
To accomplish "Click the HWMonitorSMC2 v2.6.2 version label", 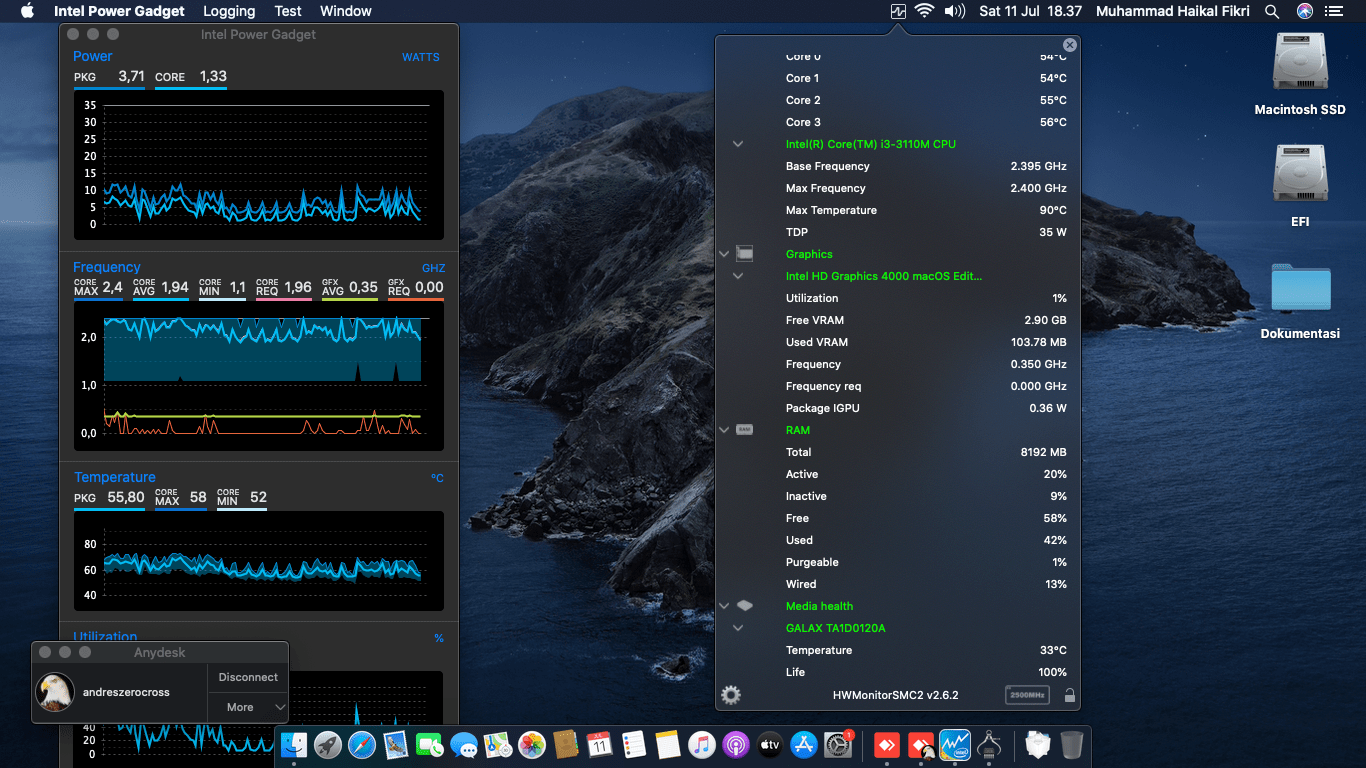I will (896, 695).
